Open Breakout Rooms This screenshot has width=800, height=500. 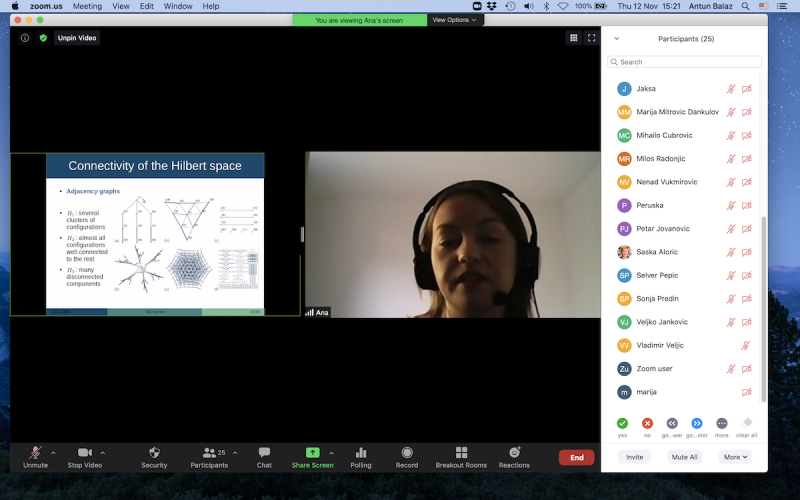point(461,457)
